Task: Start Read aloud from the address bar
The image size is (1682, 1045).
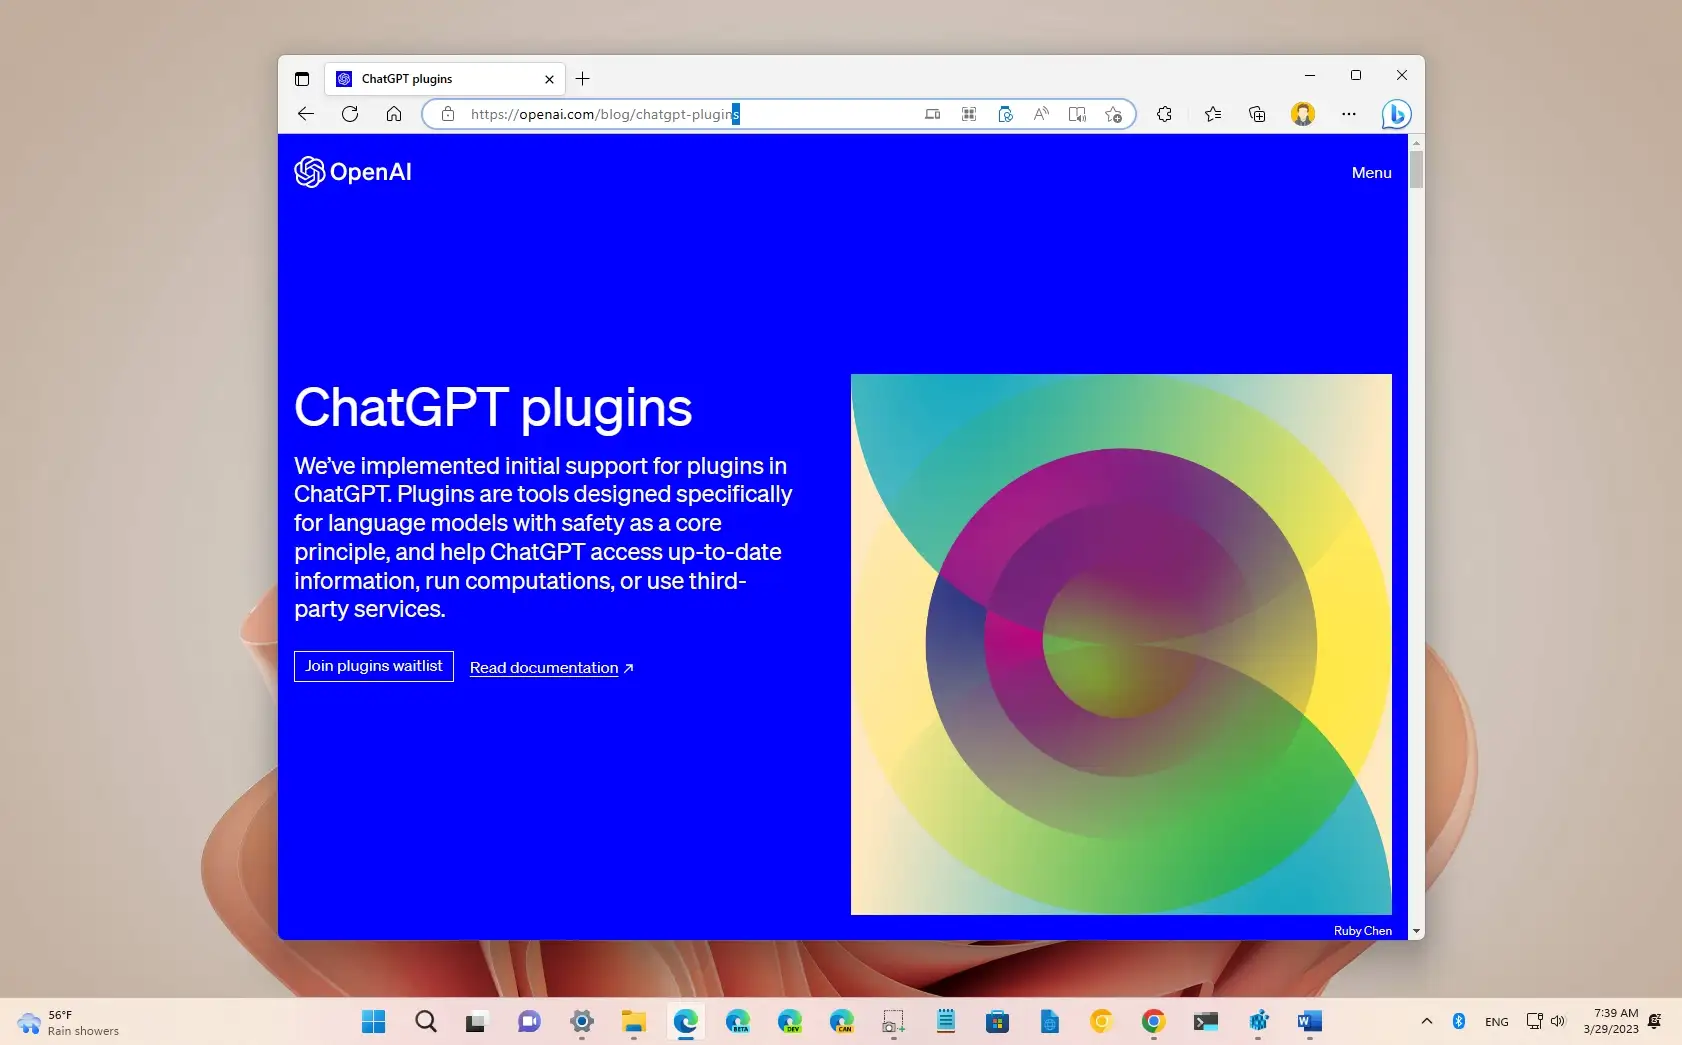Action: click(x=1041, y=114)
